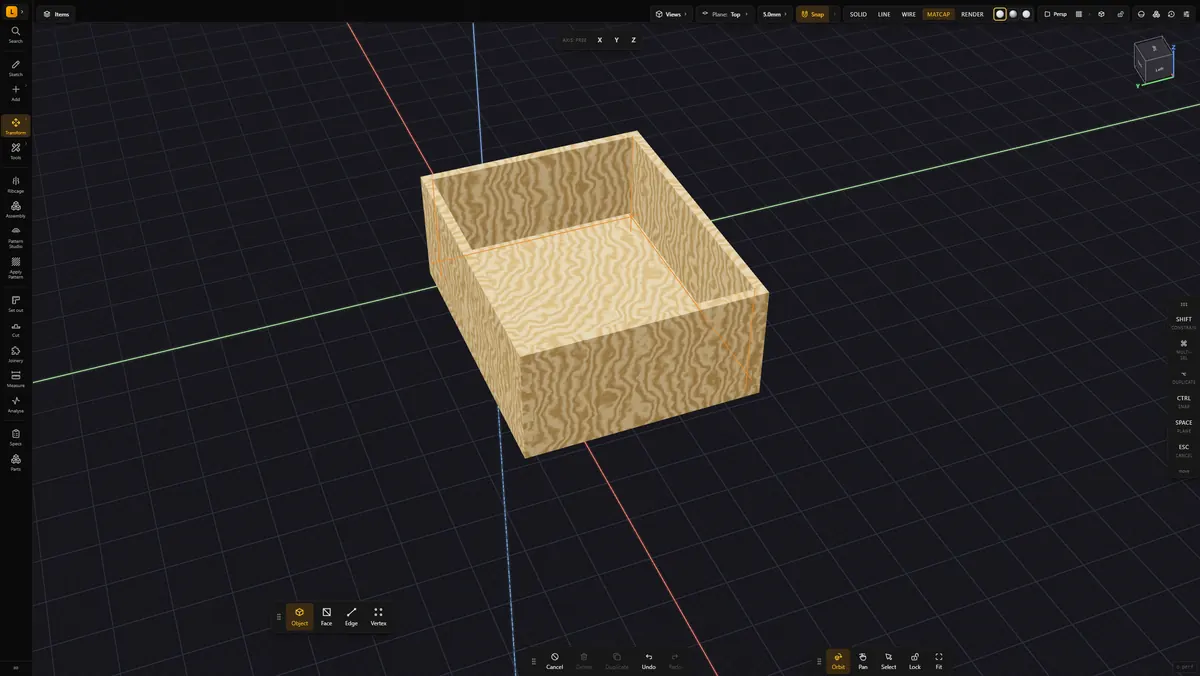1200x676 pixels.
Task: Activate Orbit navigation mode
Action: (838, 661)
